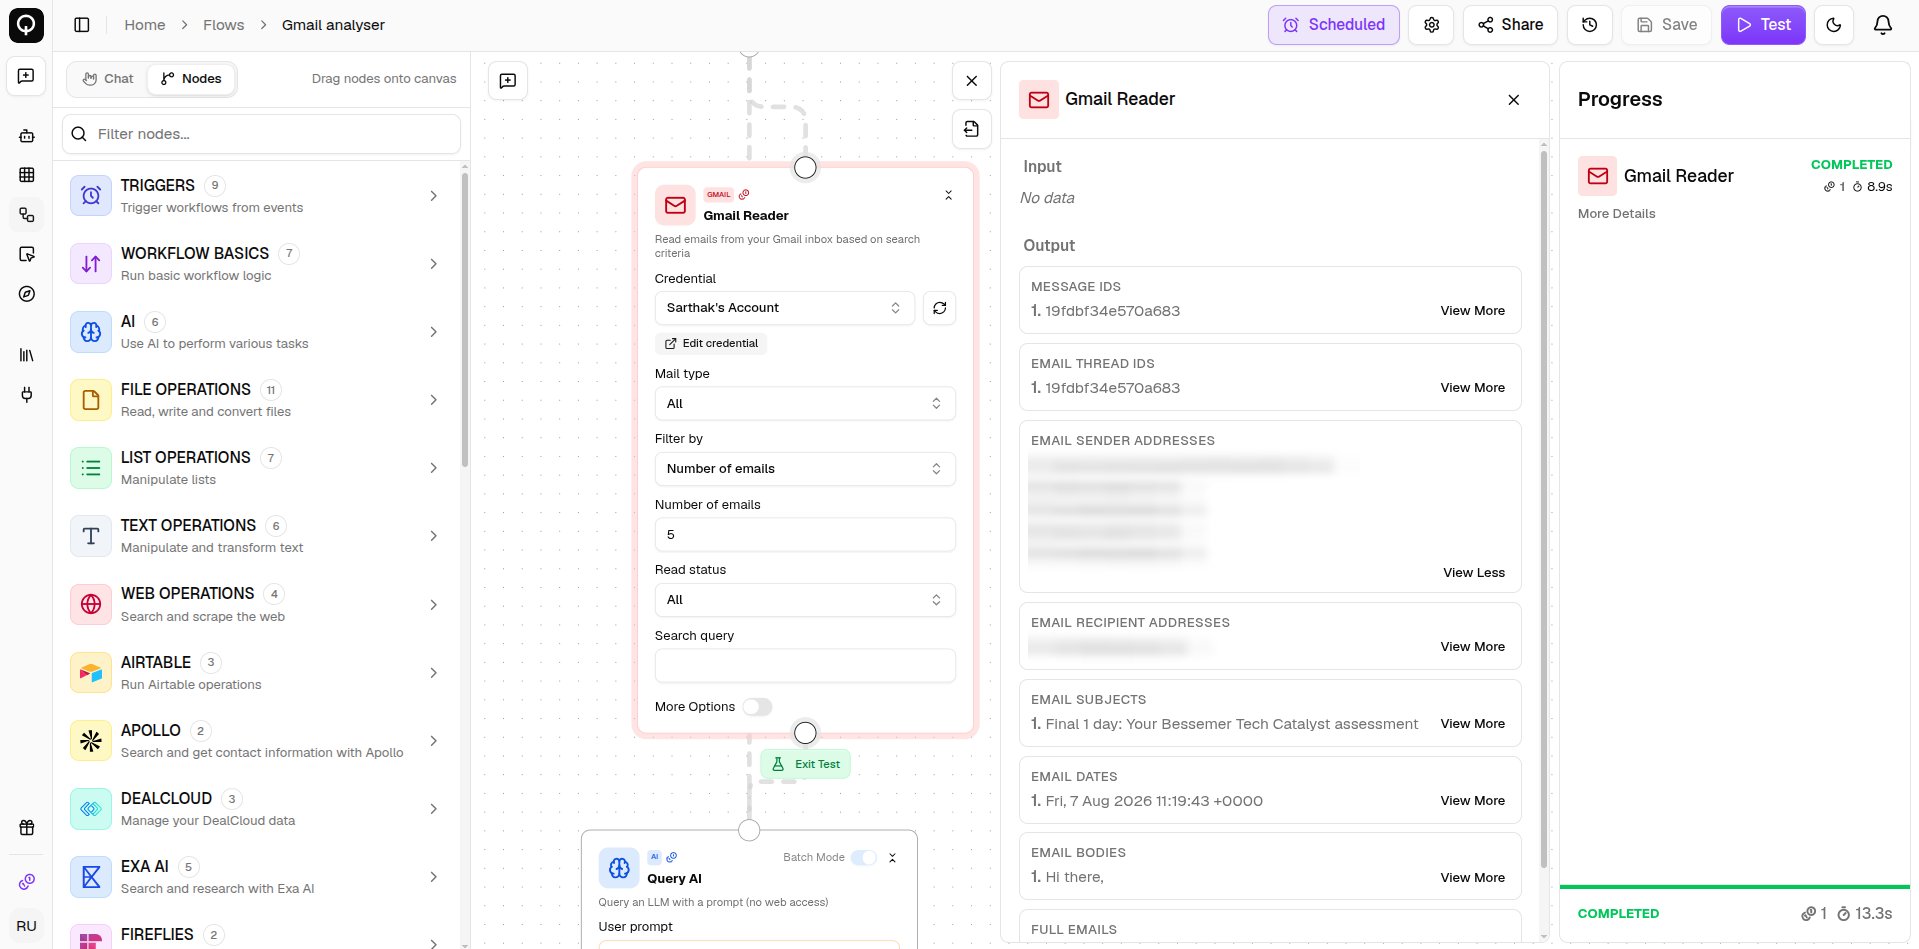Open More Details in Progress panel
Viewport: 1919px width, 949px height.
pyautogui.click(x=1616, y=214)
